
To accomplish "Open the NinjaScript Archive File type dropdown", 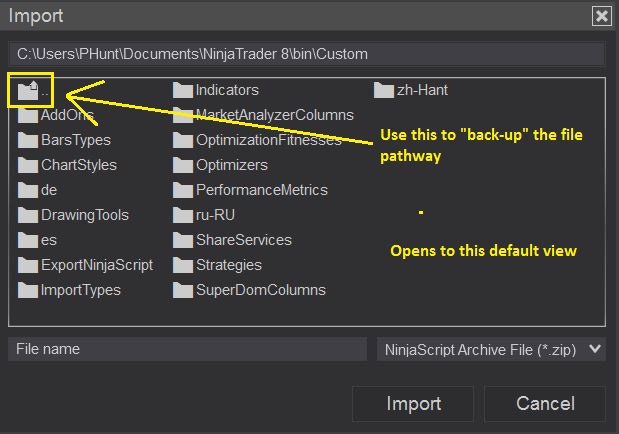I will point(492,349).
